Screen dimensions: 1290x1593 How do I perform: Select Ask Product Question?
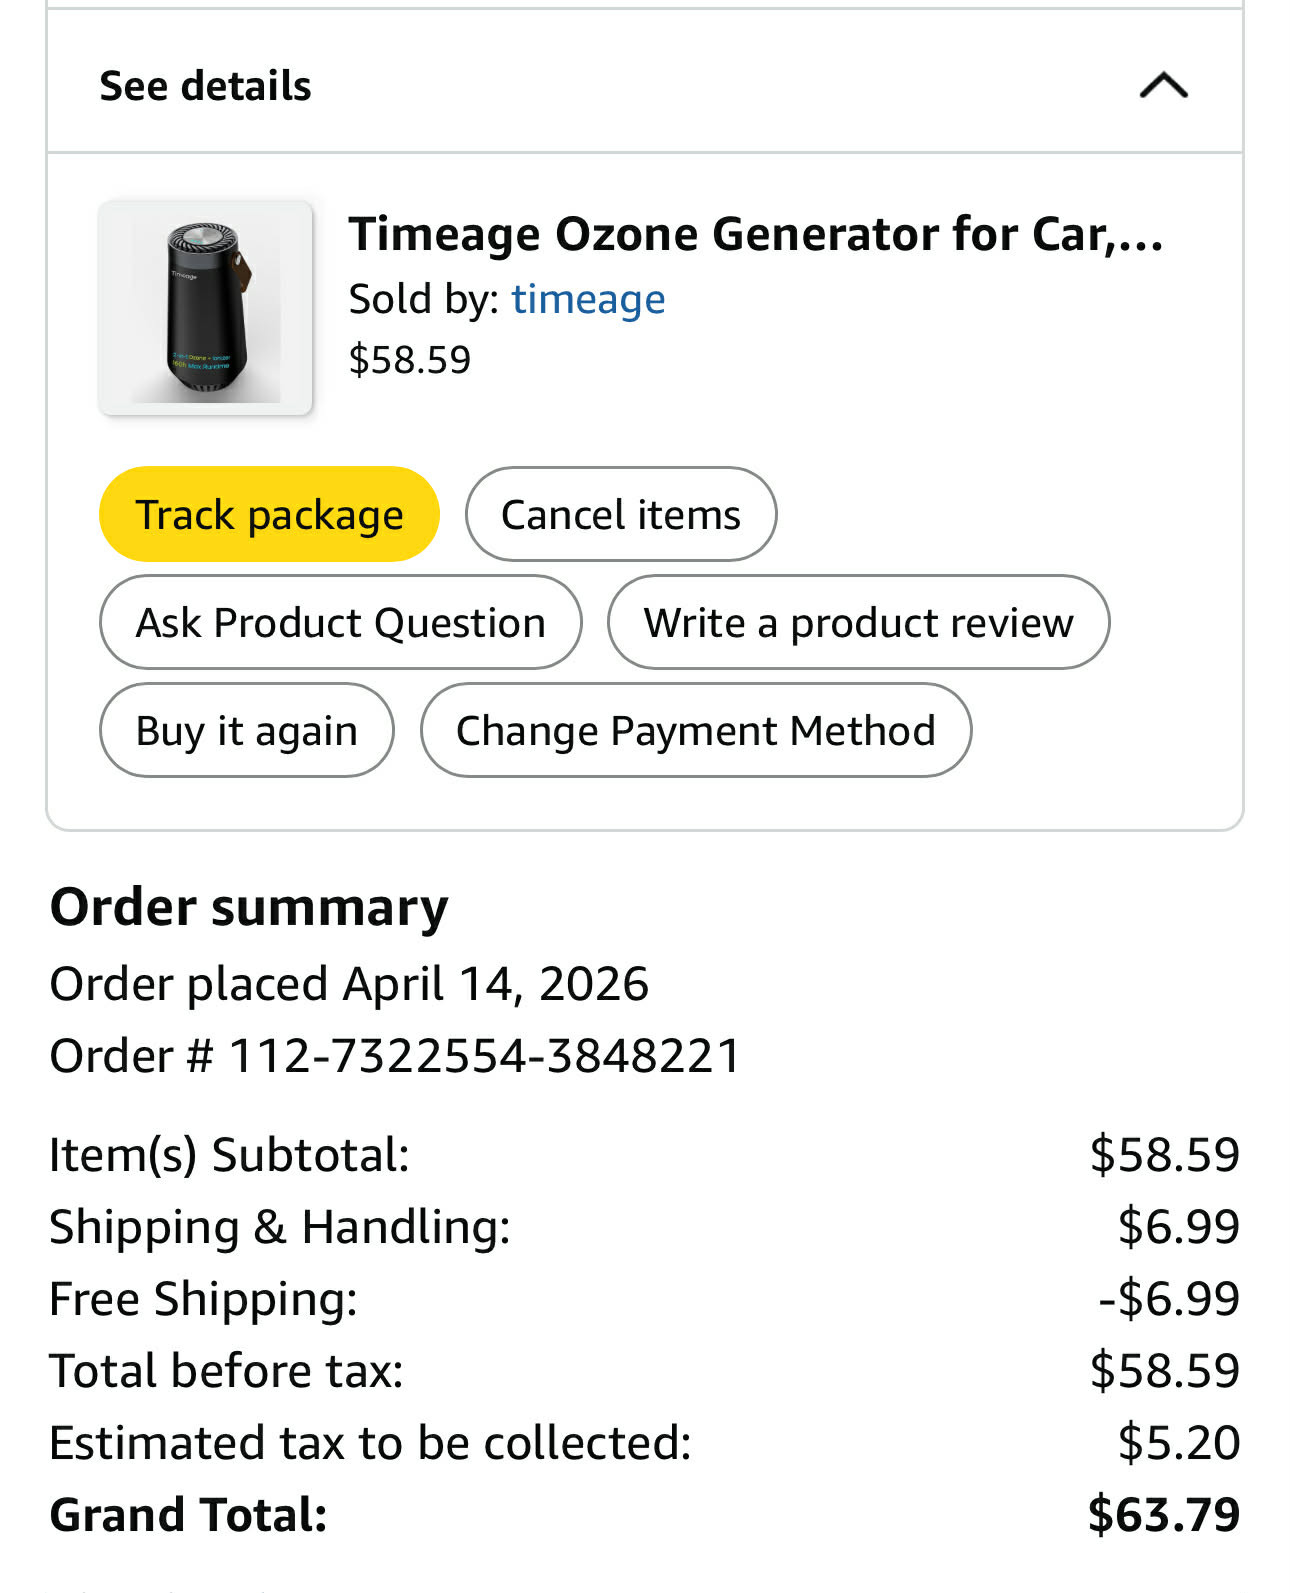[x=340, y=623]
